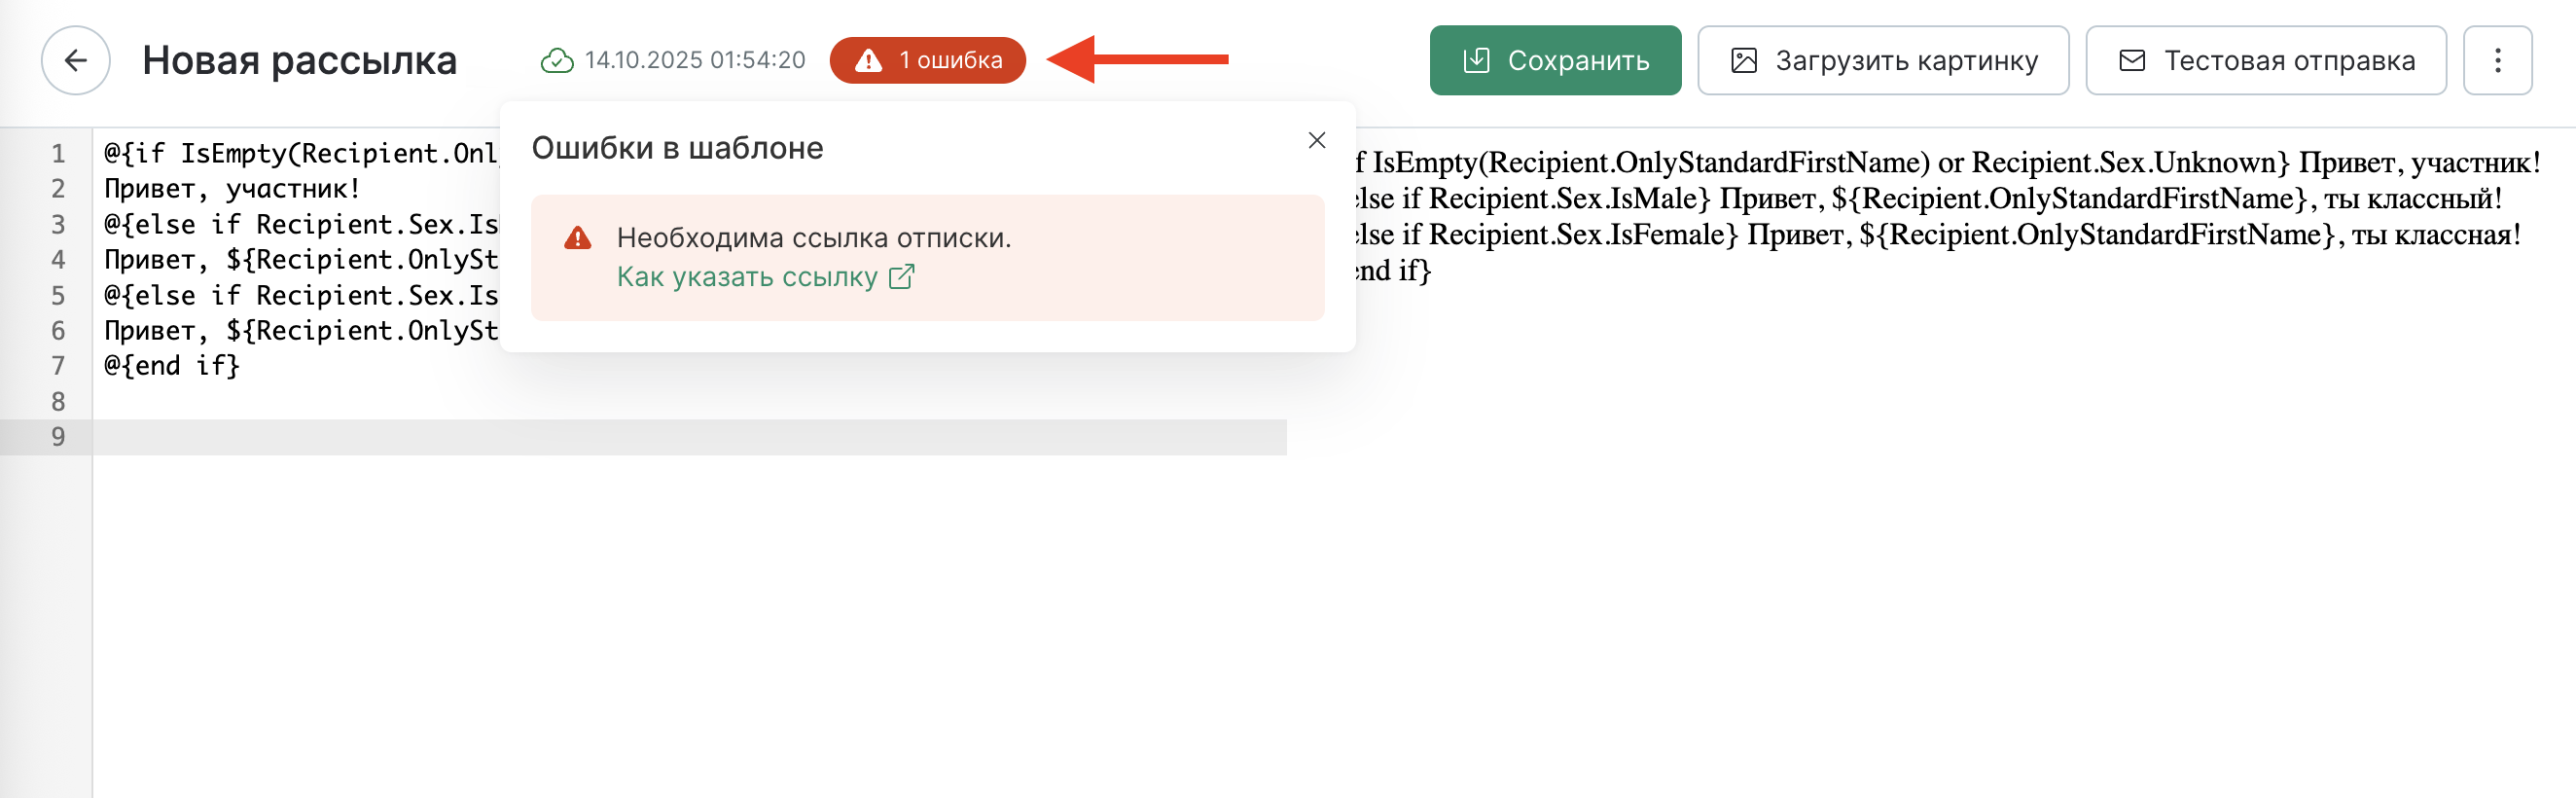Screen dimensions: 2576x798
Task: Click the back arrow button
Action: [76, 61]
